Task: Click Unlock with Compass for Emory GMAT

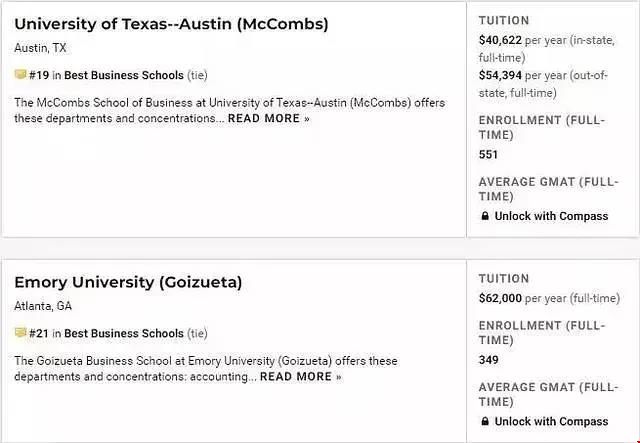Action: pos(551,421)
